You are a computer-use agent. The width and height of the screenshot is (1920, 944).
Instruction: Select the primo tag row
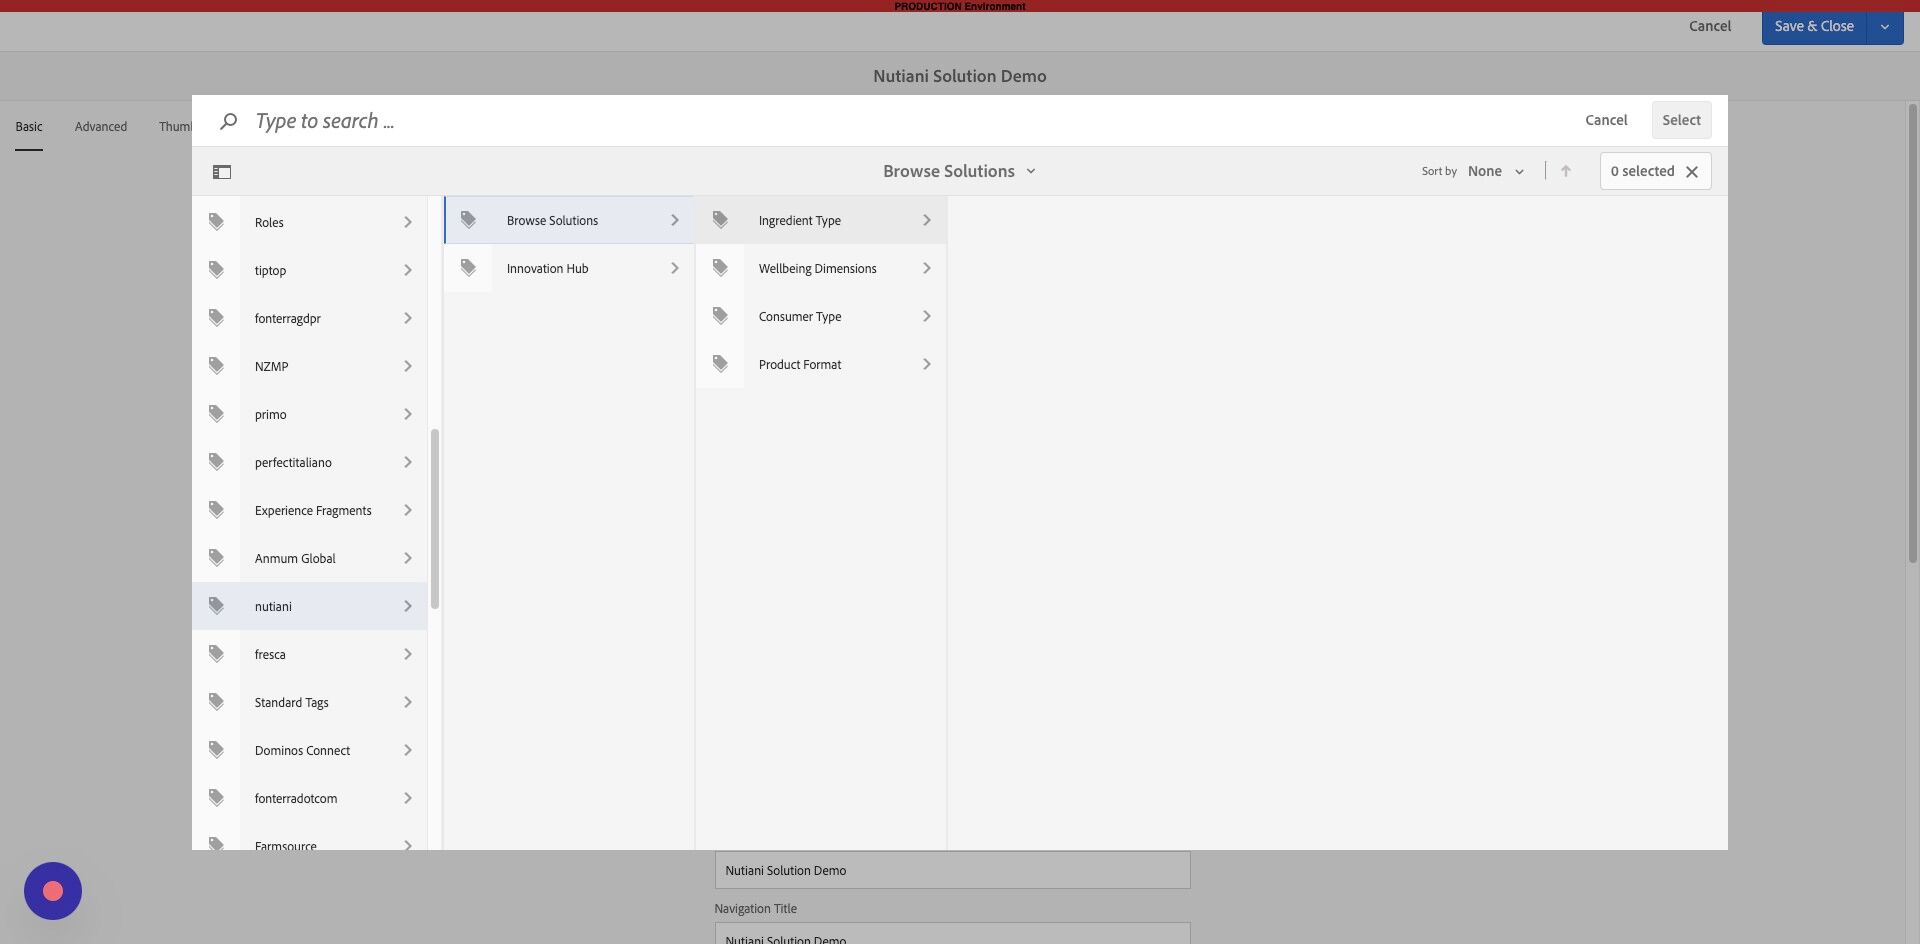pyautogui.click(x=309, y=414)
